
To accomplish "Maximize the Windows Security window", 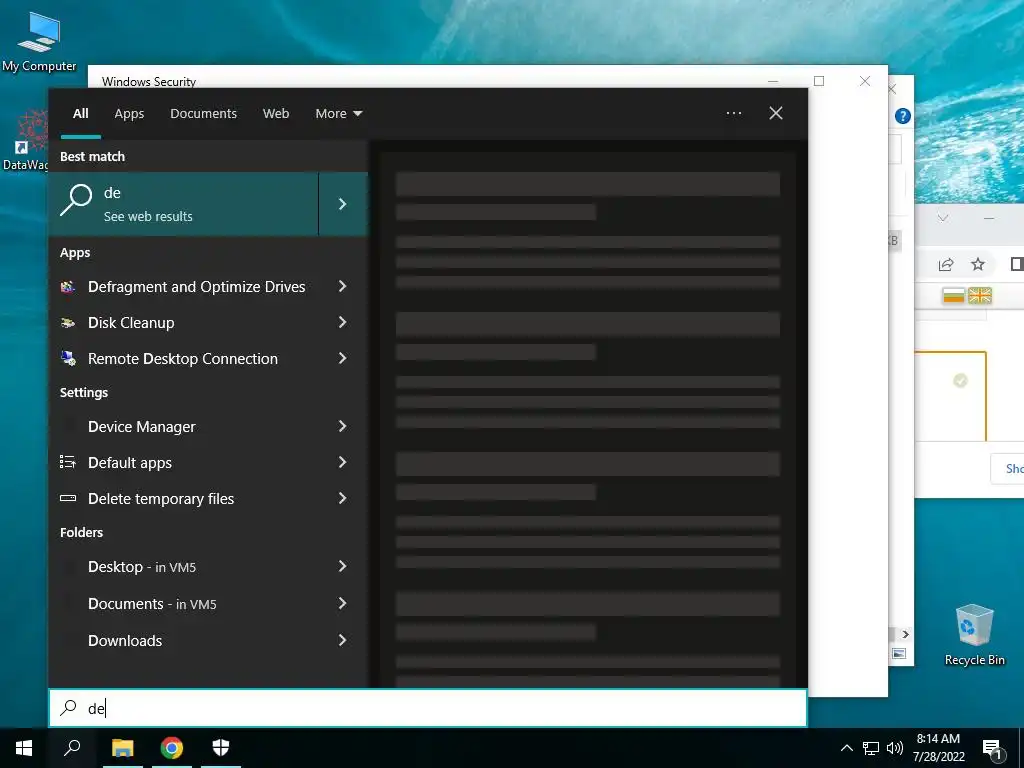I will coord(819,81).
